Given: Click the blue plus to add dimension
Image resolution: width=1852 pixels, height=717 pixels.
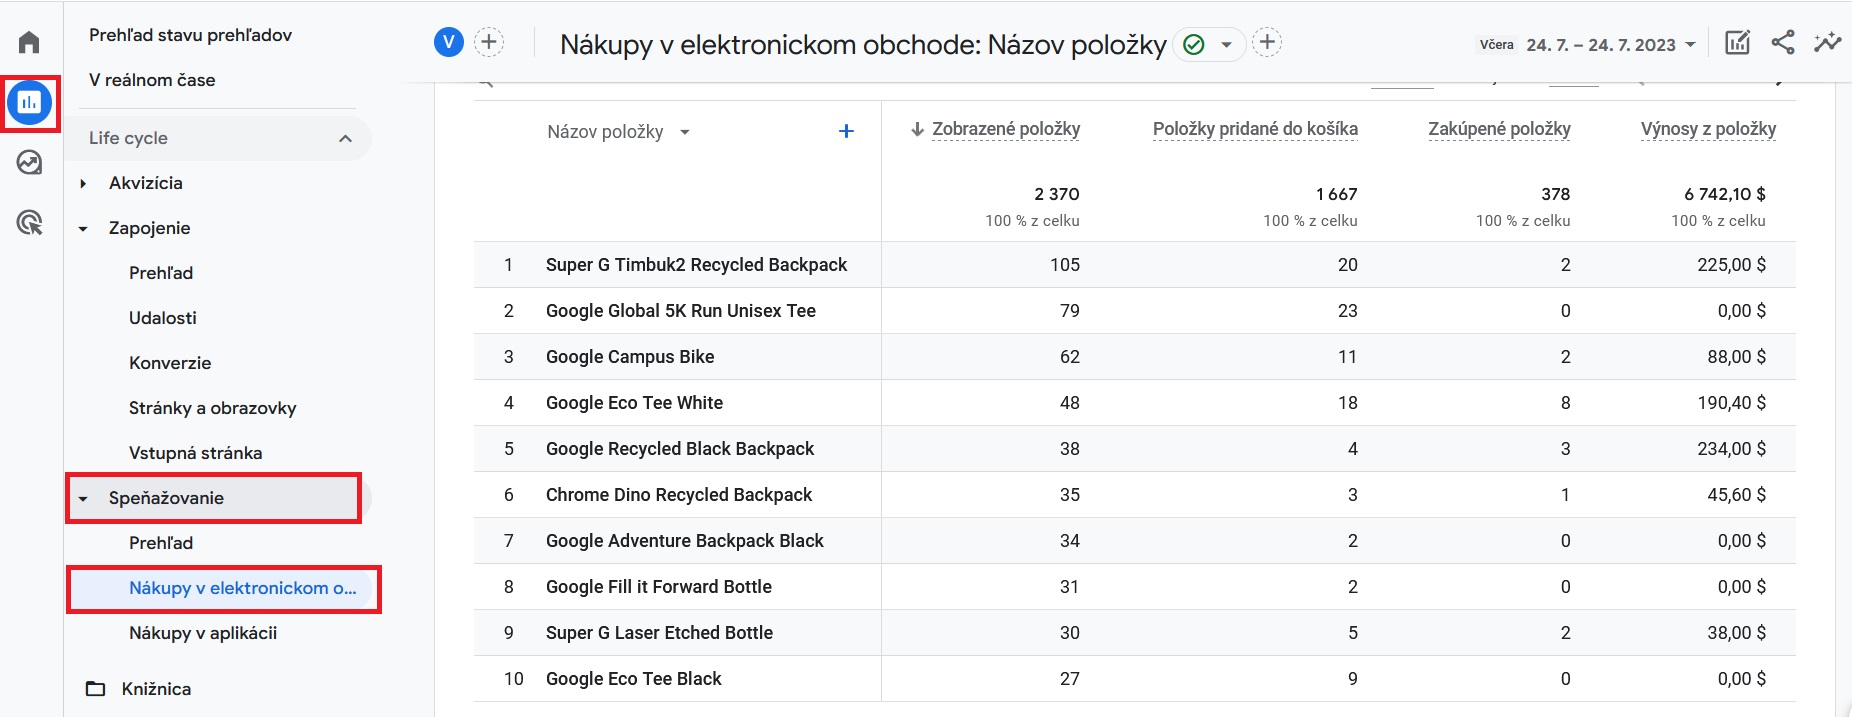Looking at the screenshot, I should [x=846, y=131].
